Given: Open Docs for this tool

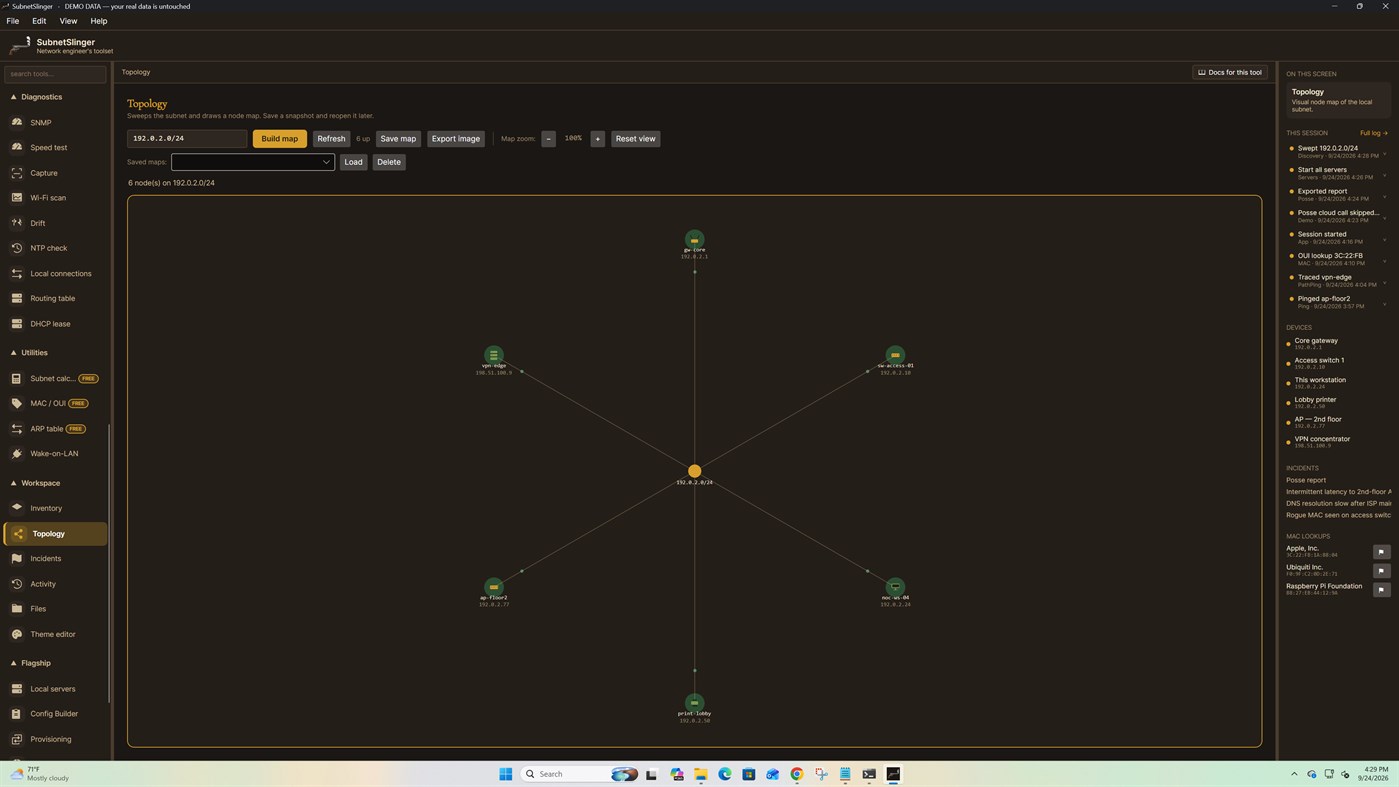Looking at the screenshot, I should (x=1230, y=72).
